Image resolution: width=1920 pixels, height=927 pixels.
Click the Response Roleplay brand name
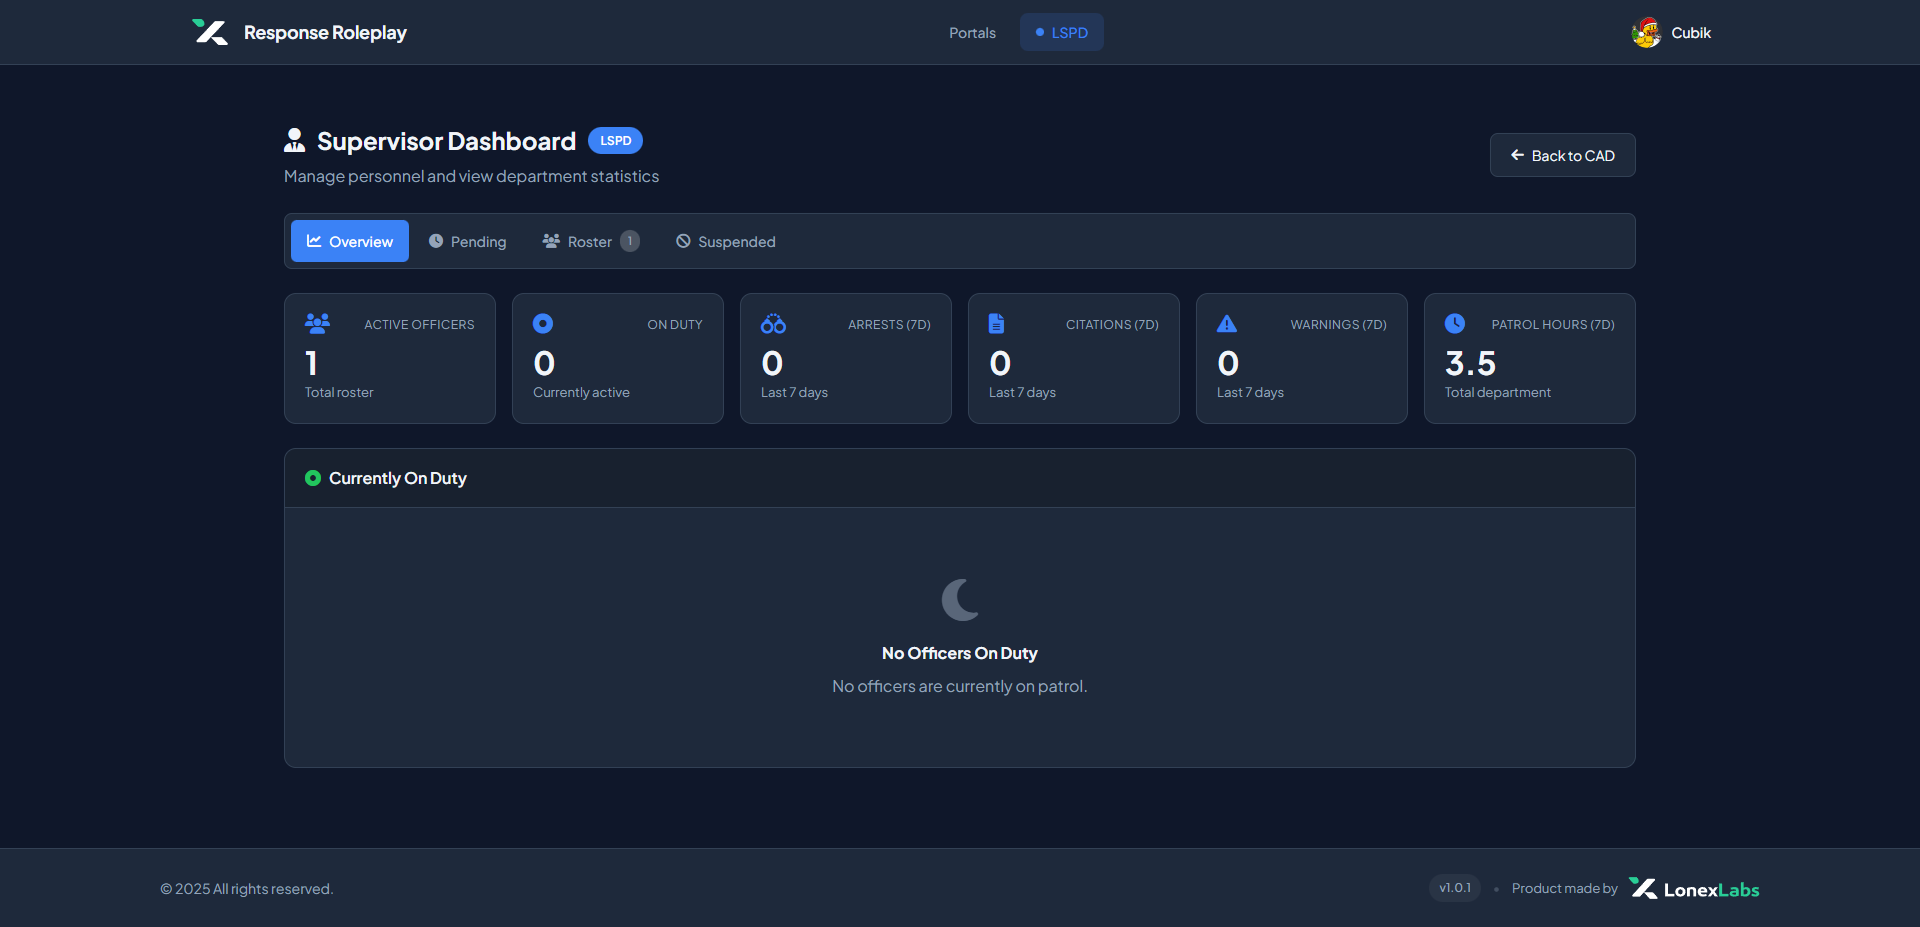pos(325,32)
